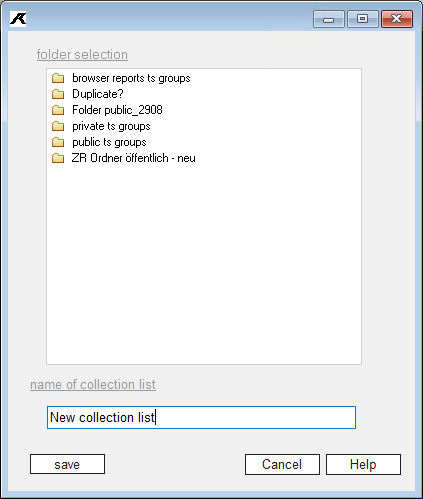Select the Duplicate? folder entry
Image resolution: width=423 pixels, height=499 pixels.
pyautogui.click(x=98, y=94)
